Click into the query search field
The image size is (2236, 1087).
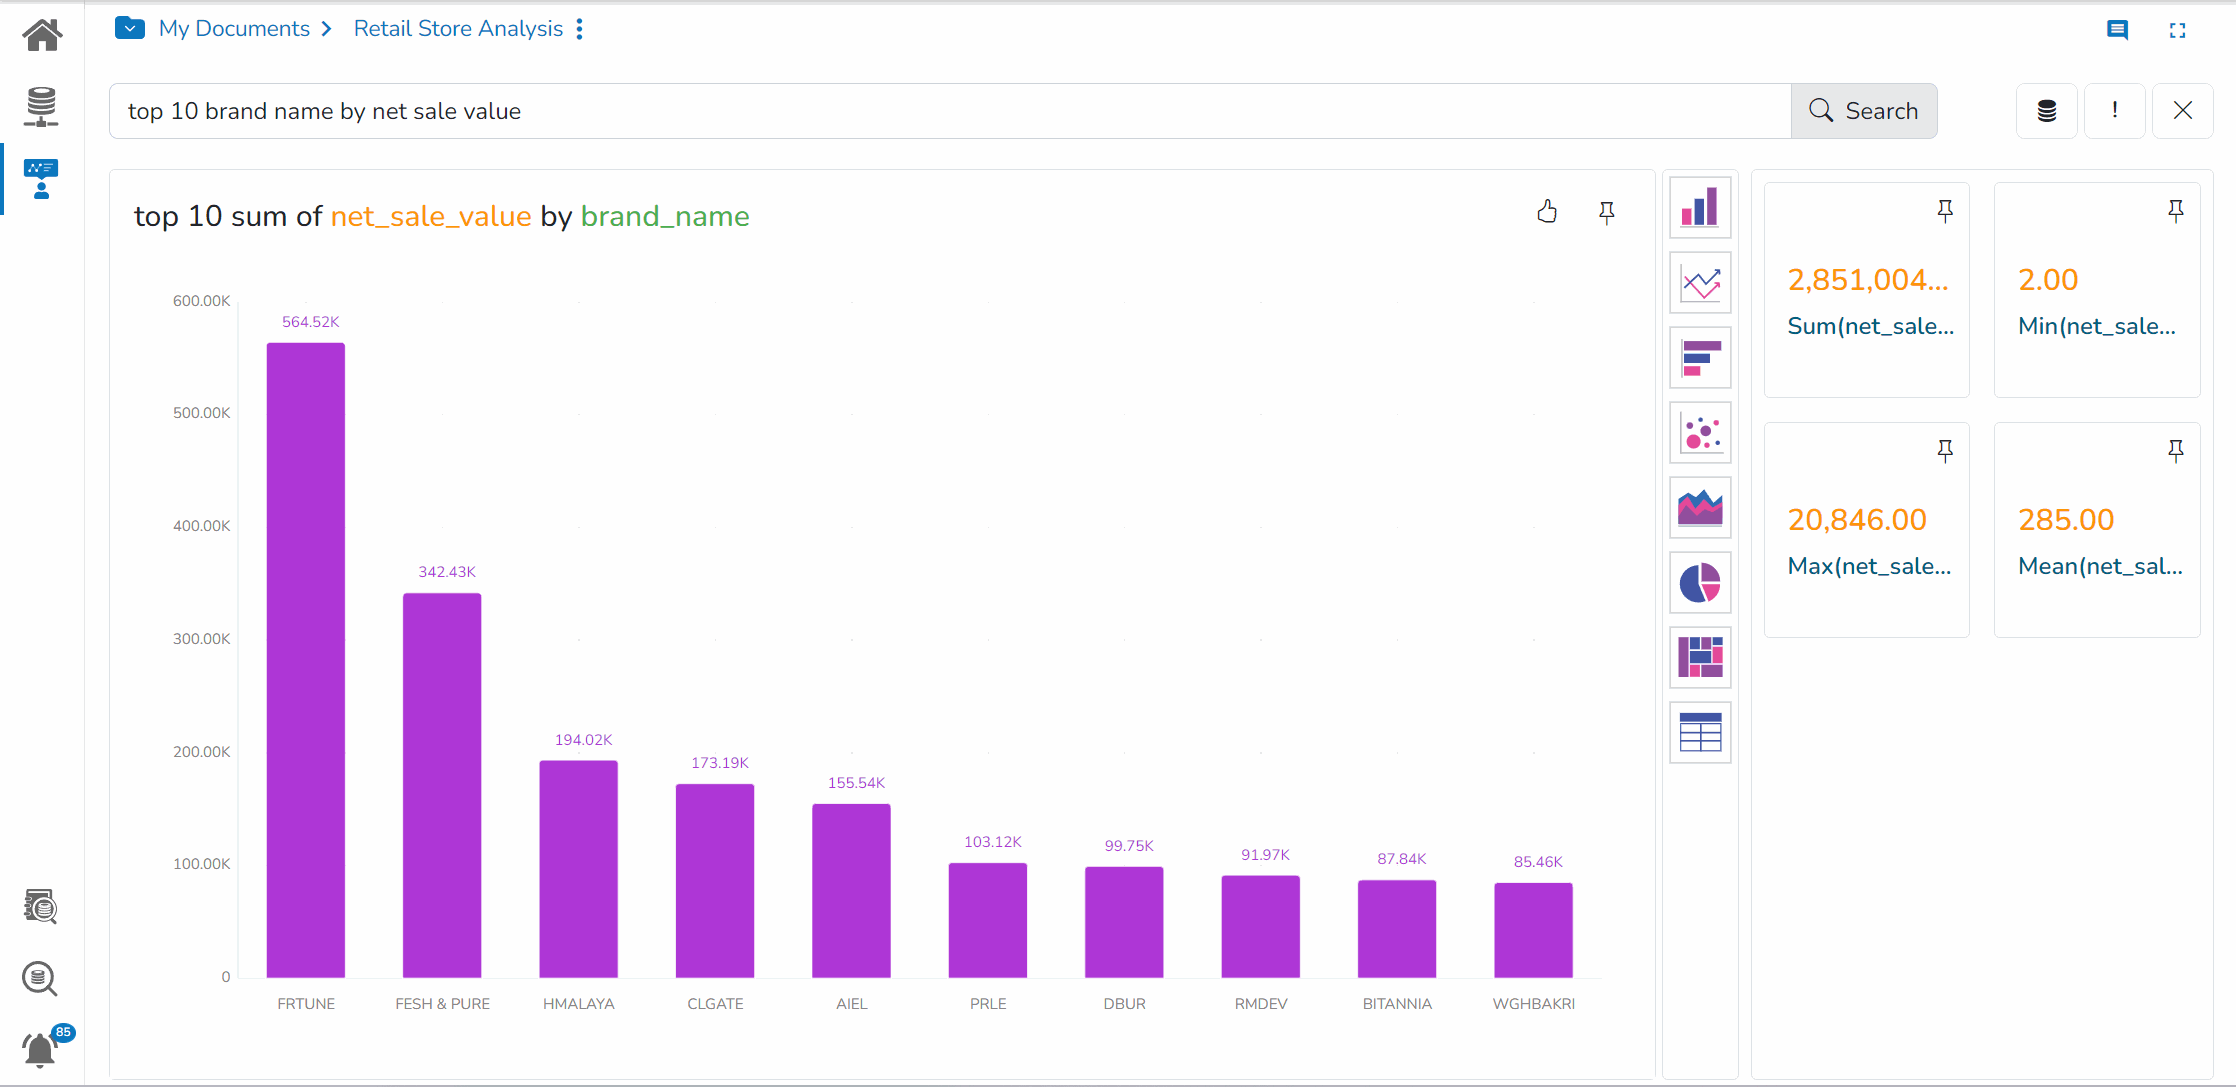950,111
